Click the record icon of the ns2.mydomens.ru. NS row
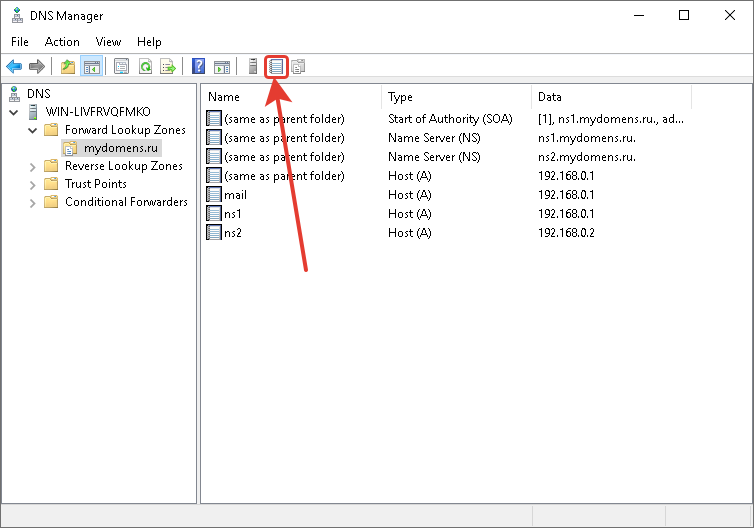This screenshot has width=754, height=528. tap(214, 156)
